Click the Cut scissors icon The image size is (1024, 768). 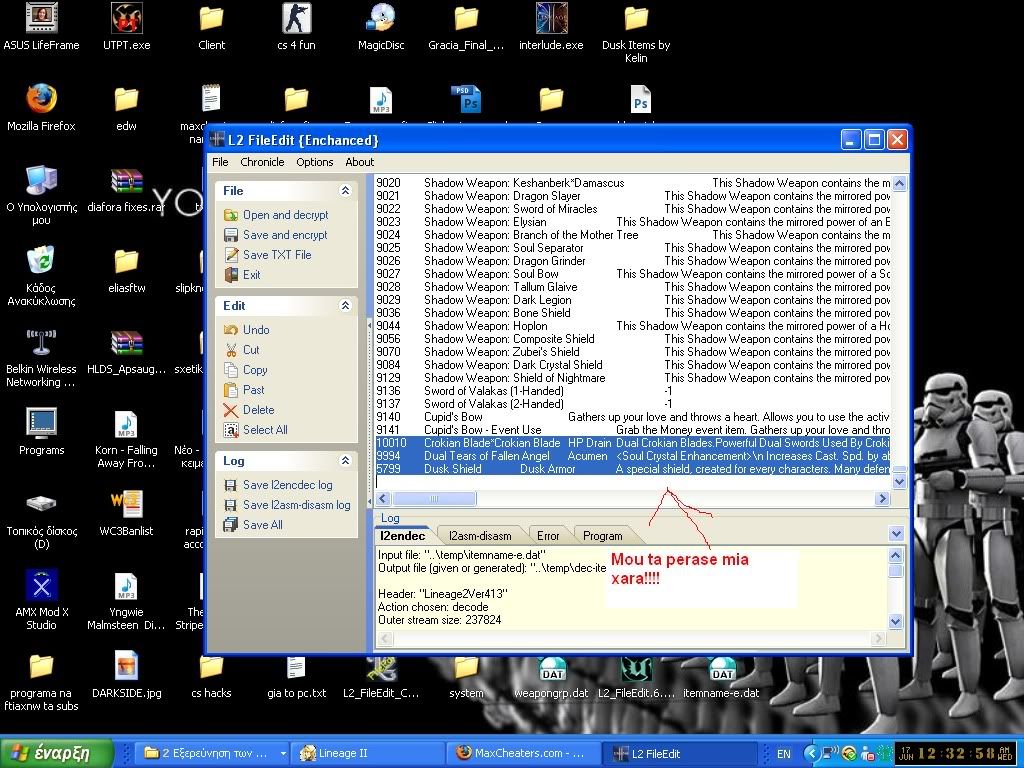click(231, 350)
